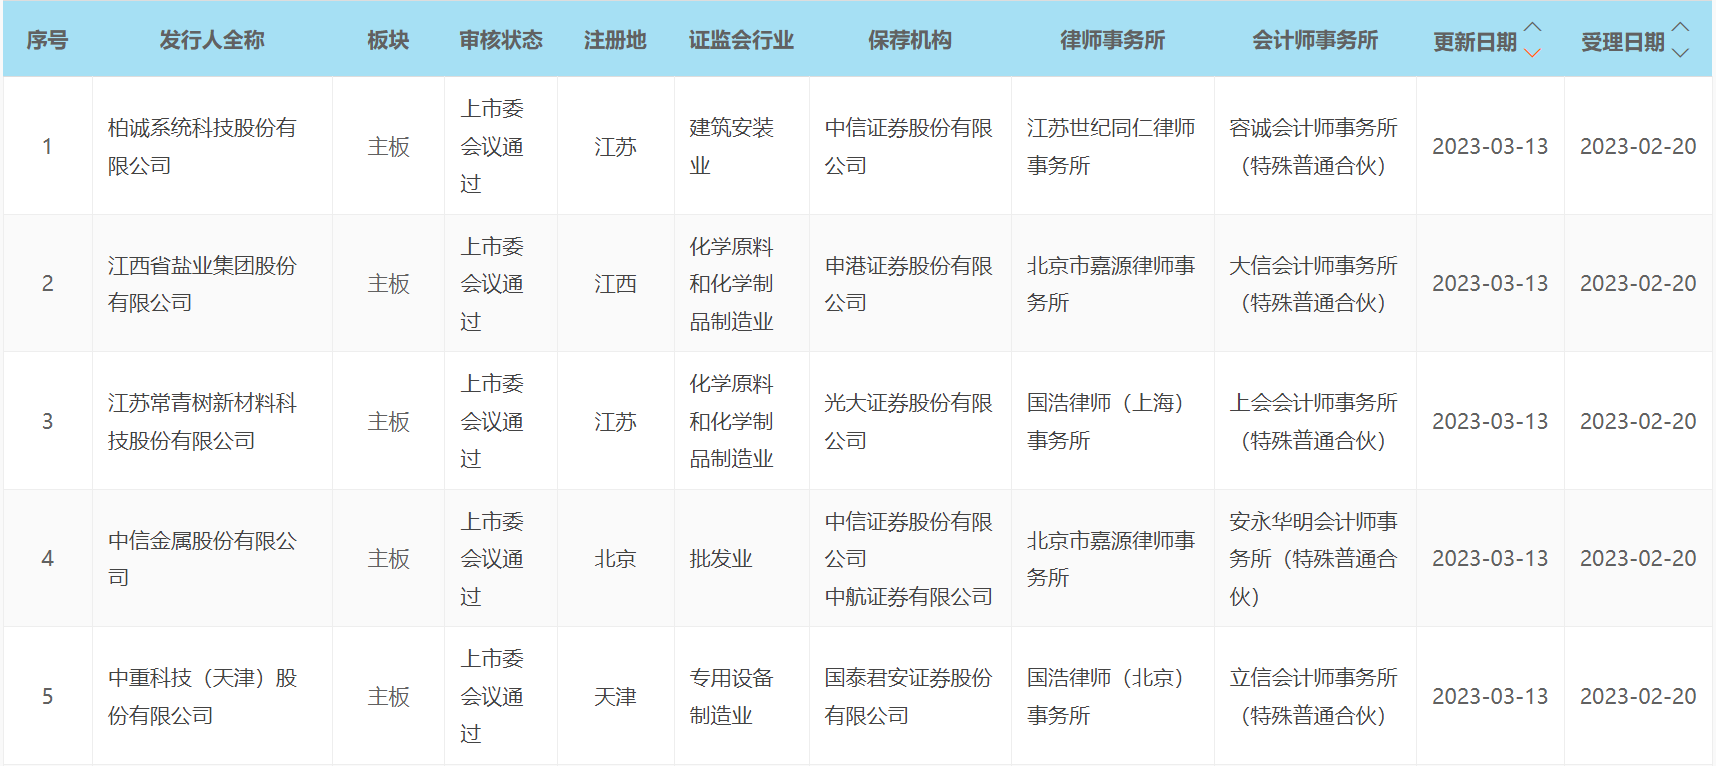Click the 批发业 industry cell
The width and height of the screenshot is (1716, 766).
[720, 559]
